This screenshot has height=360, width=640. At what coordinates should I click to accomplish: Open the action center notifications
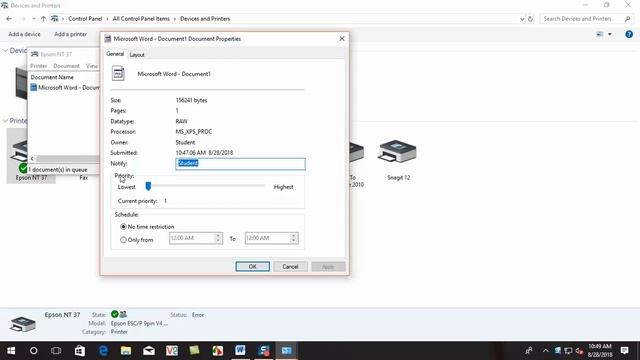[x=624, y=351]
